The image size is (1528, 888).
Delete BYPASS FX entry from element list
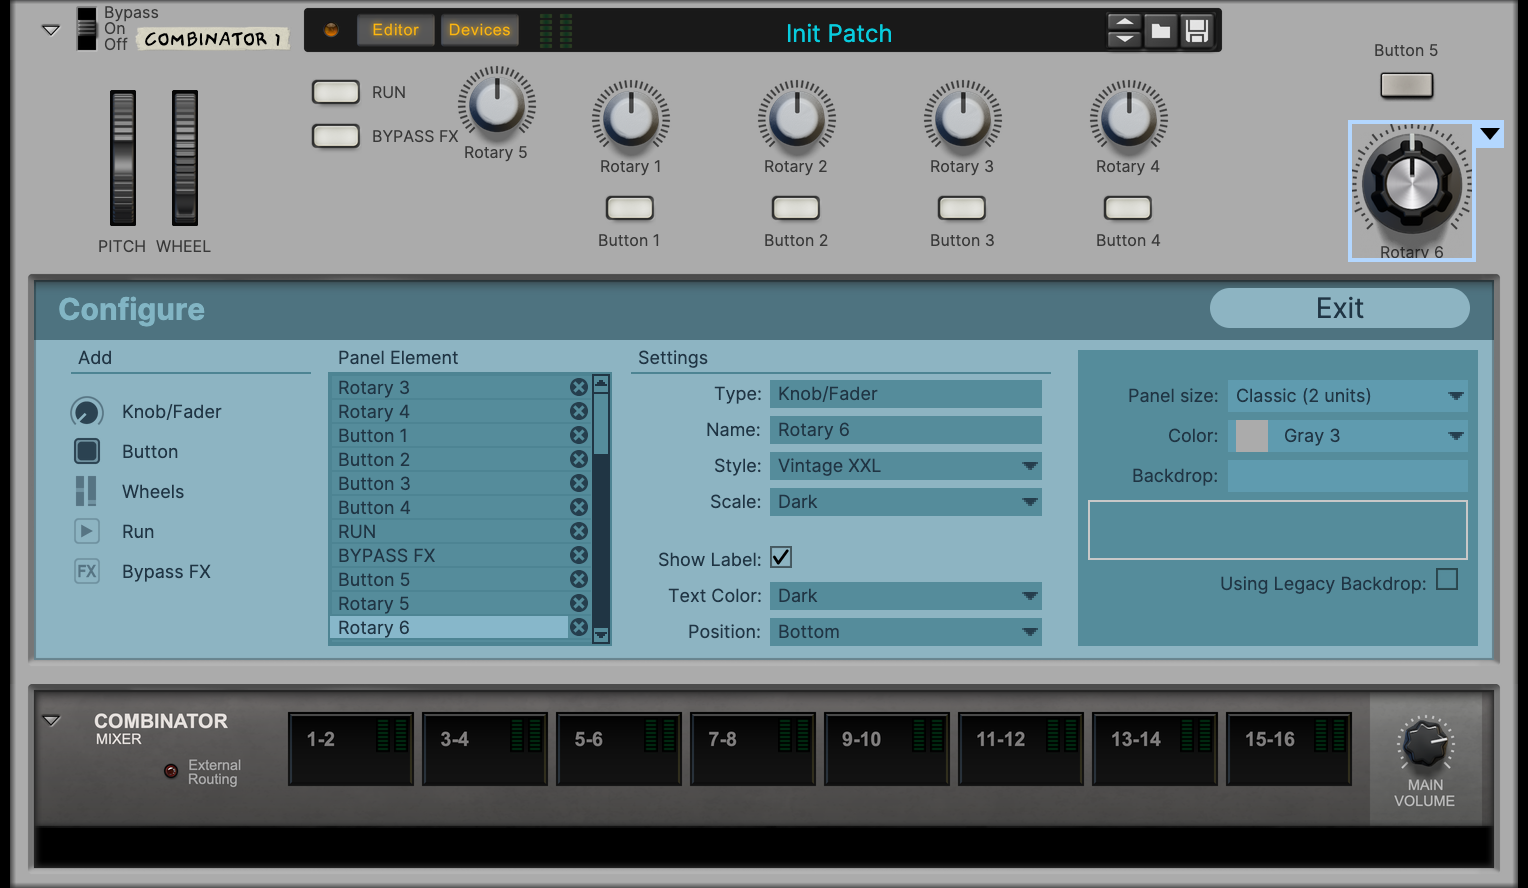pos(578,555)
